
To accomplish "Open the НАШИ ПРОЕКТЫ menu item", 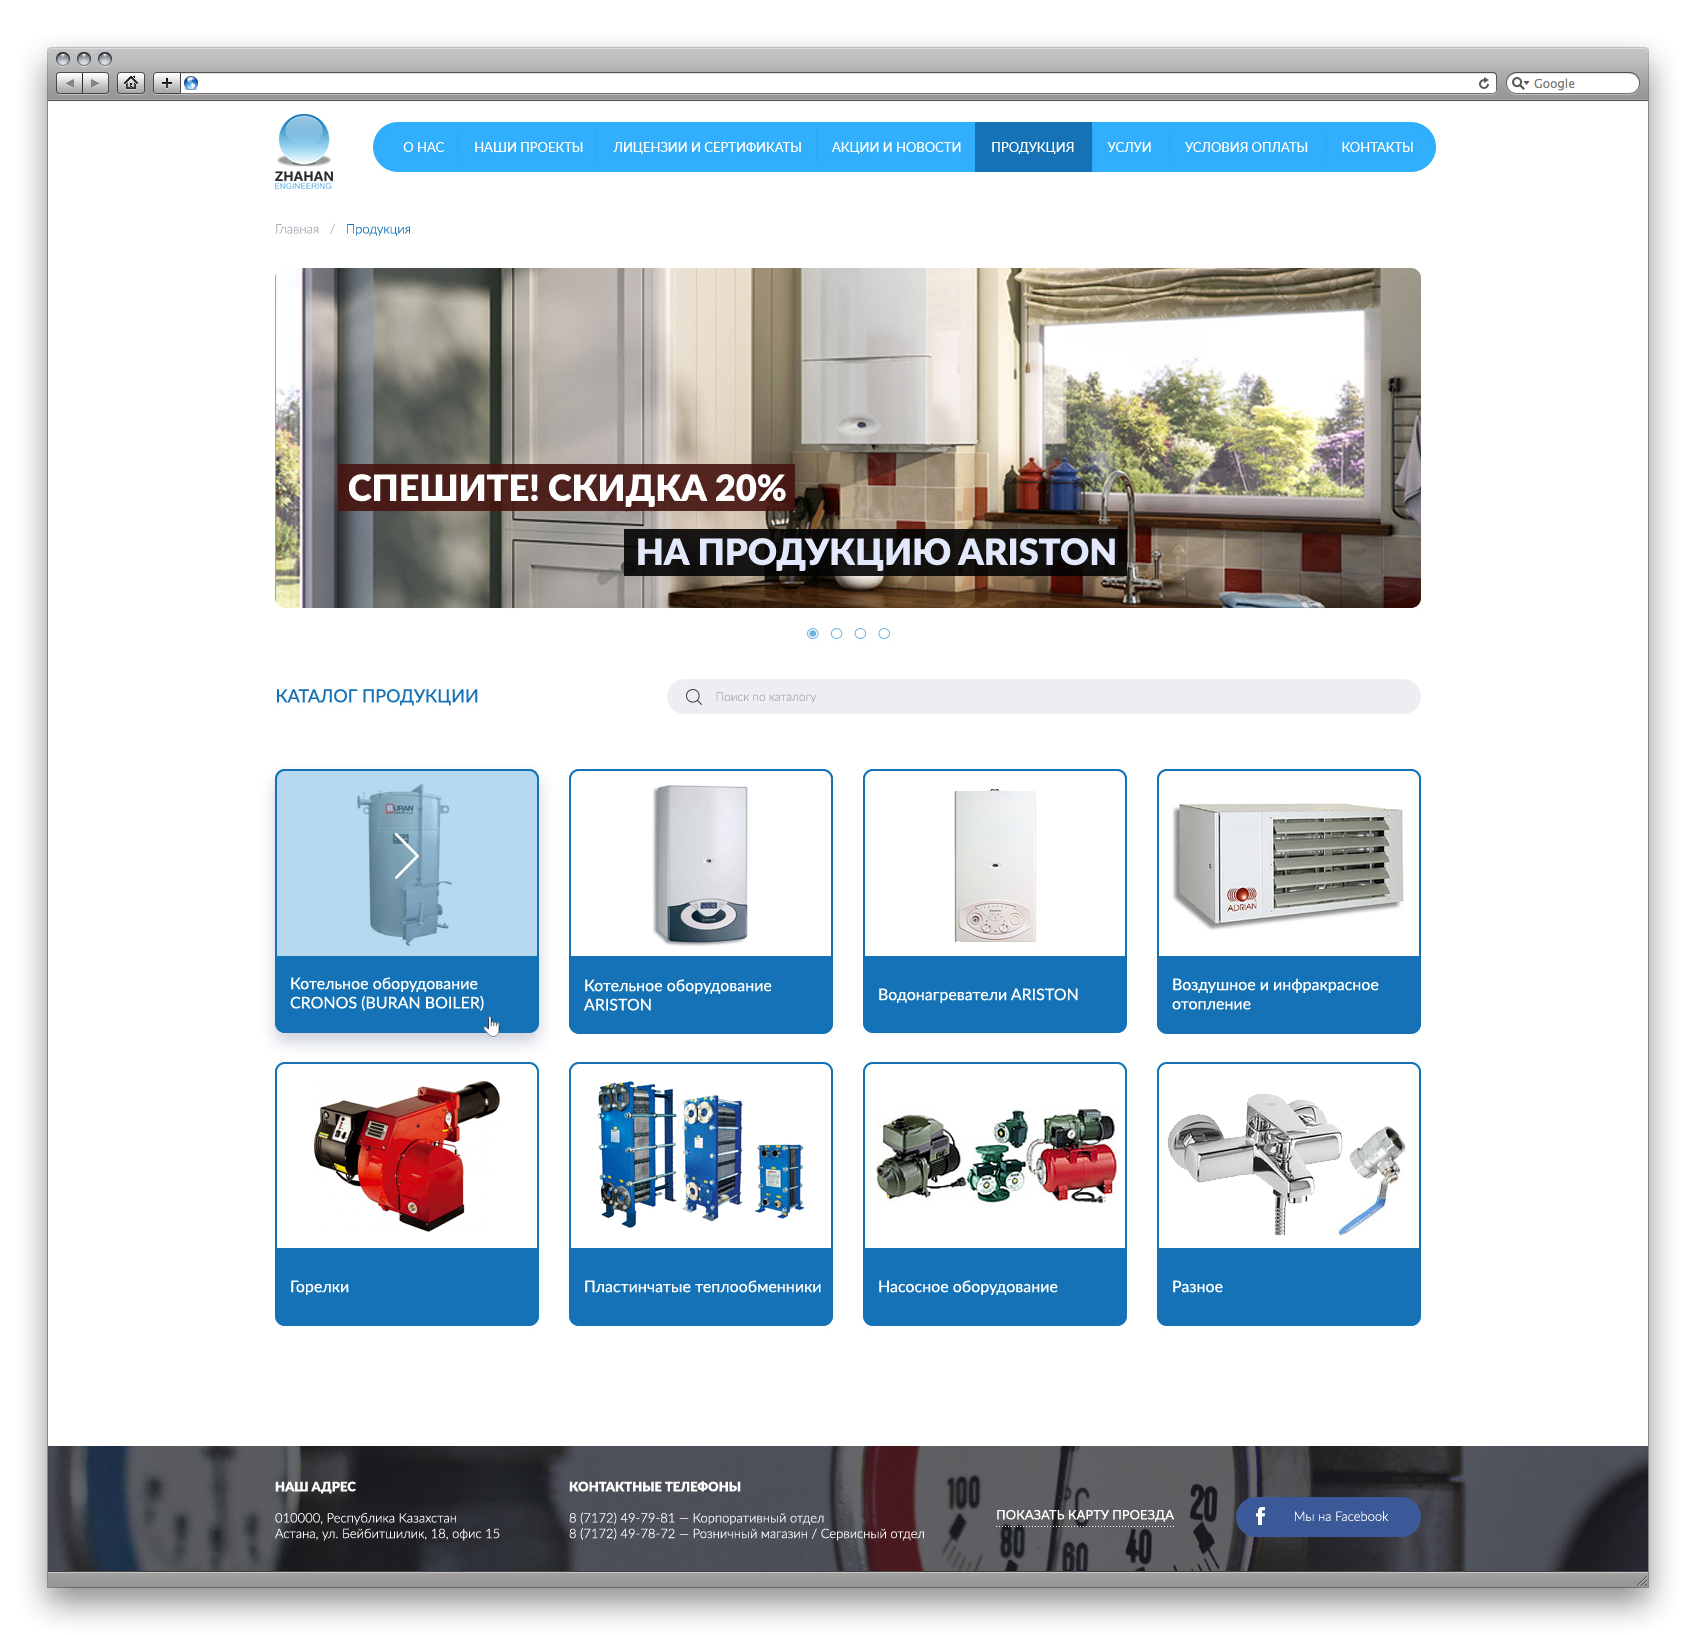I will point(528,147).
